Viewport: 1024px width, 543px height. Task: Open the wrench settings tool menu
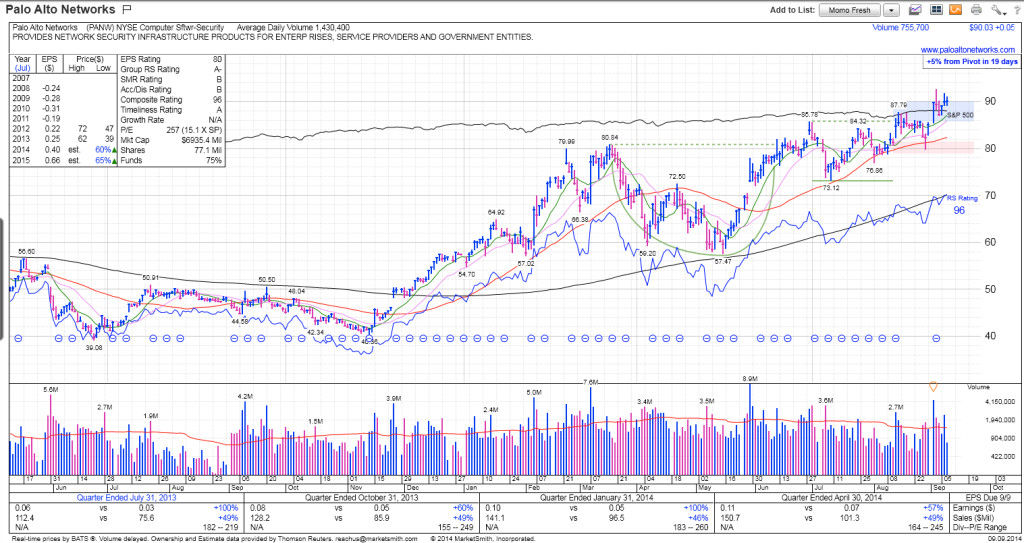point(997,10)
